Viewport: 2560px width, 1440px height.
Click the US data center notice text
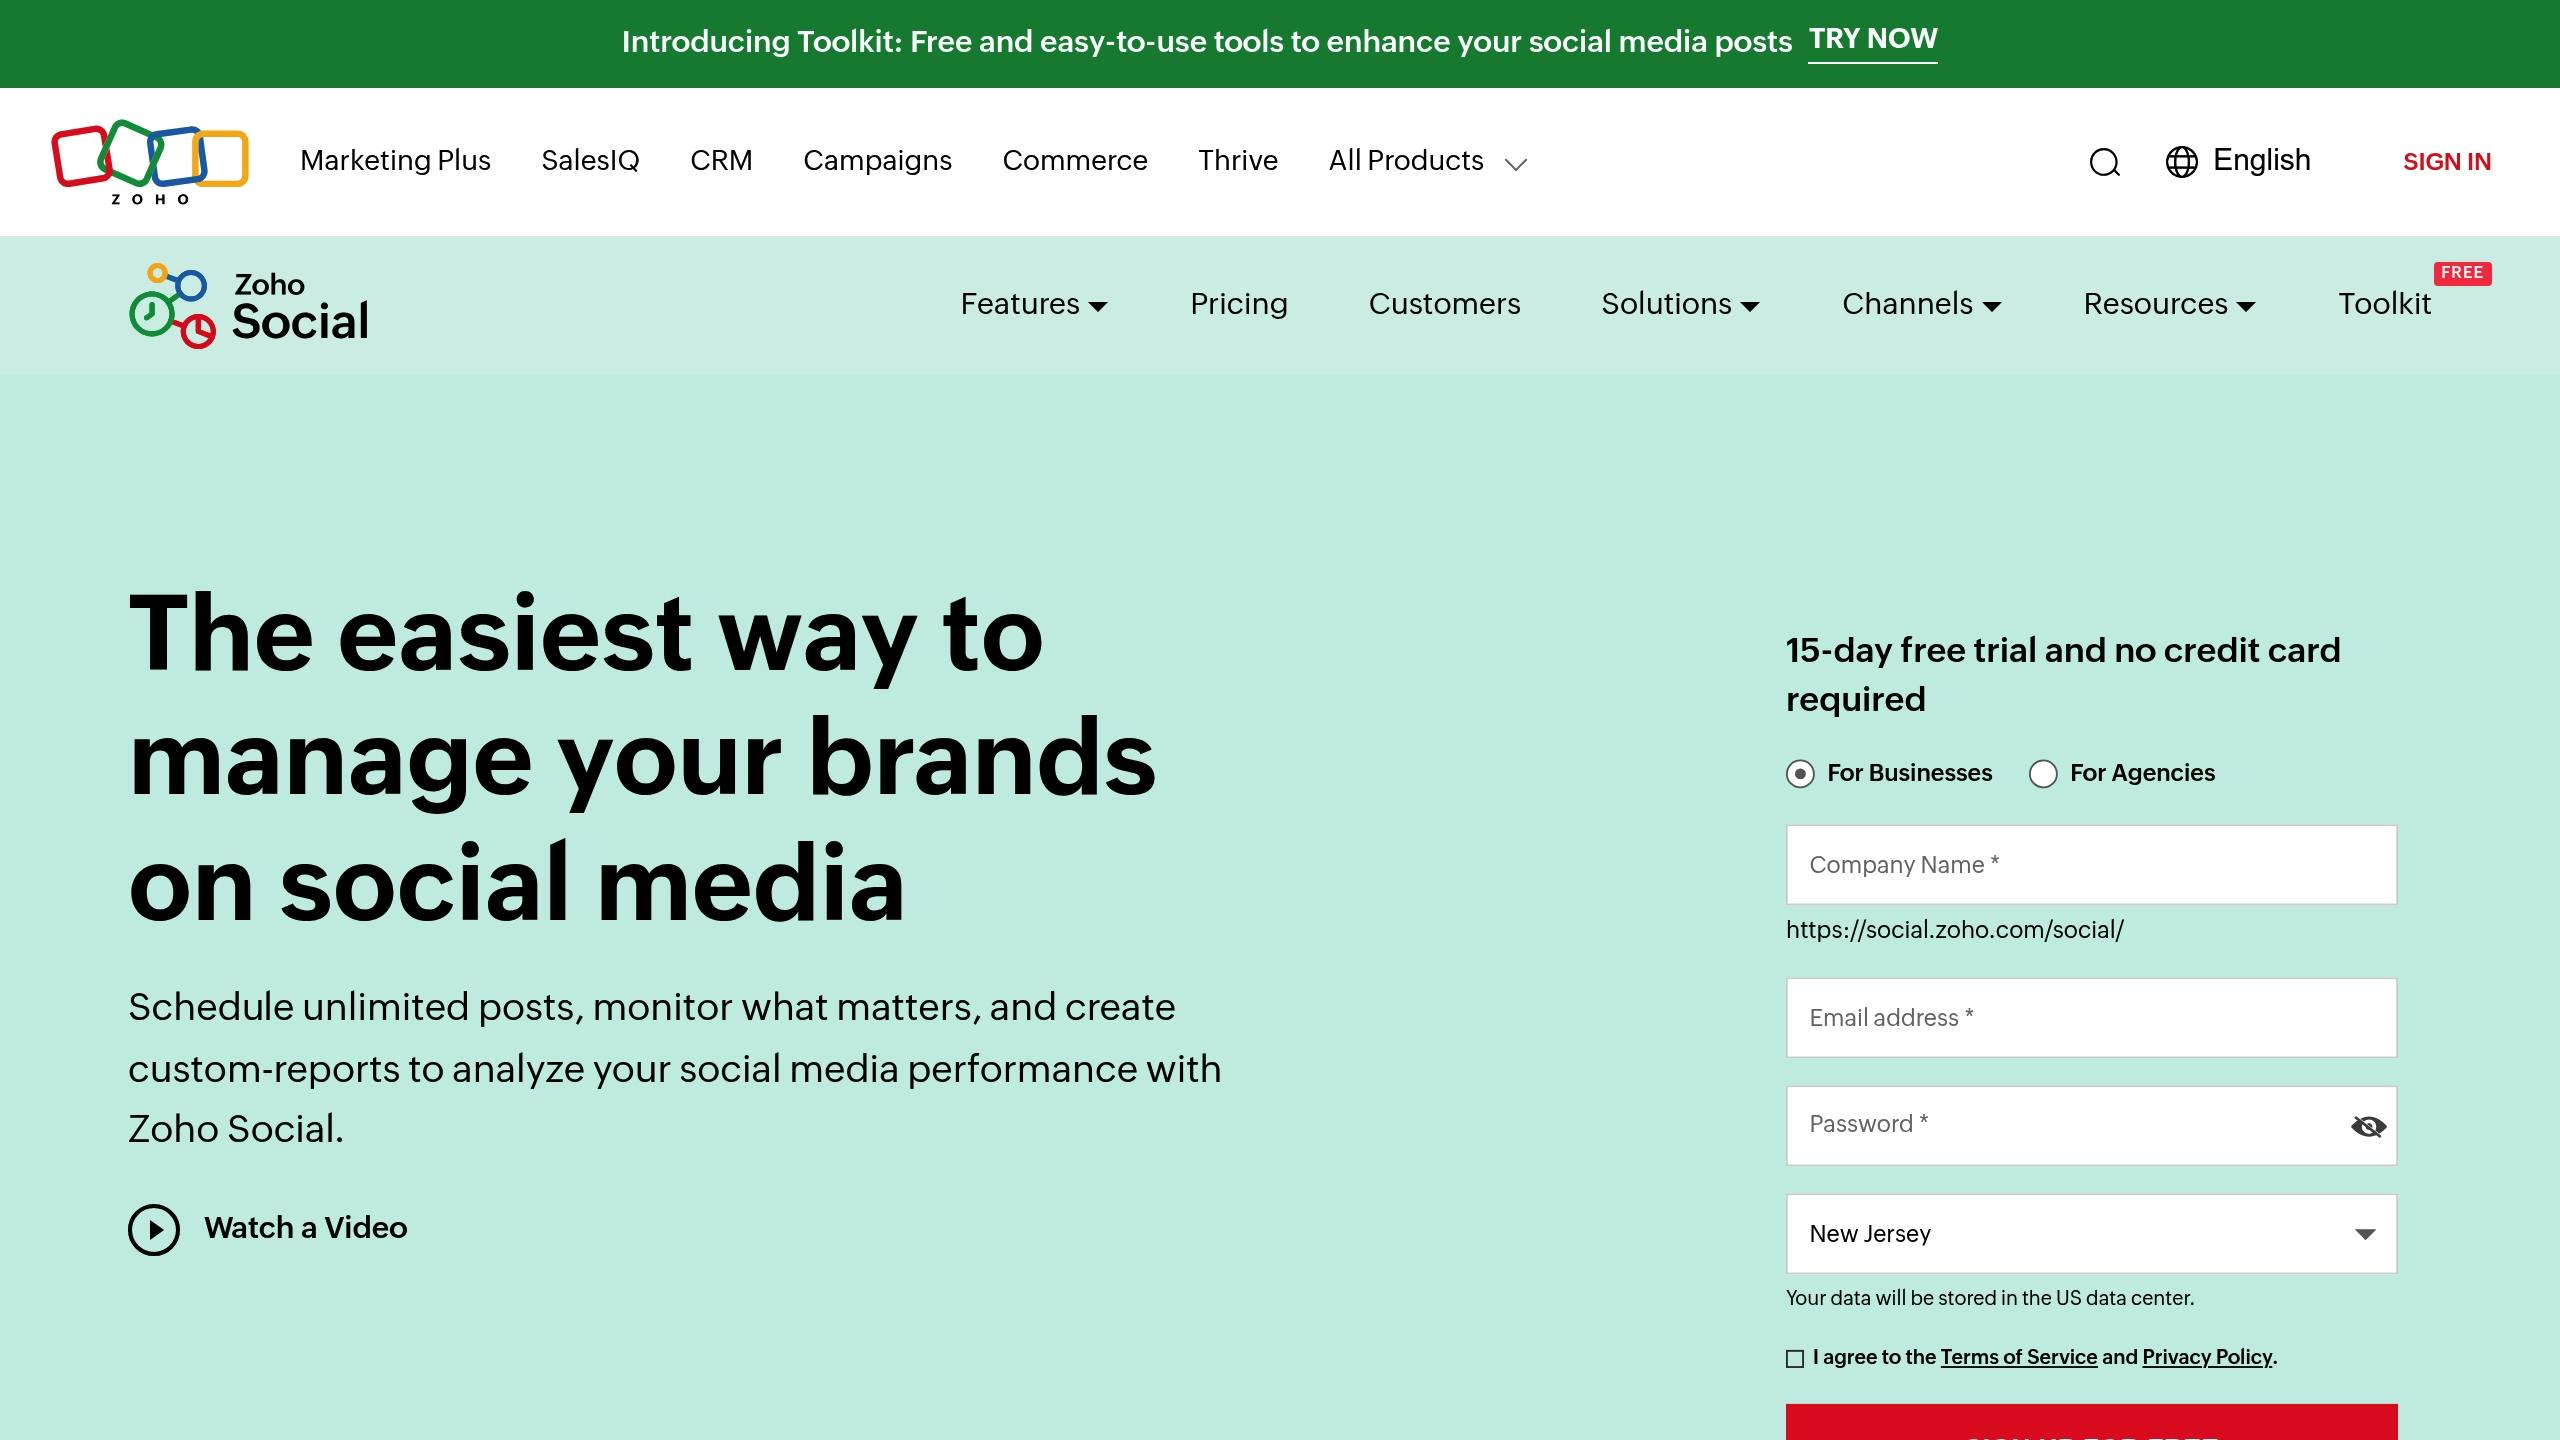[x=1990, y=1298]
